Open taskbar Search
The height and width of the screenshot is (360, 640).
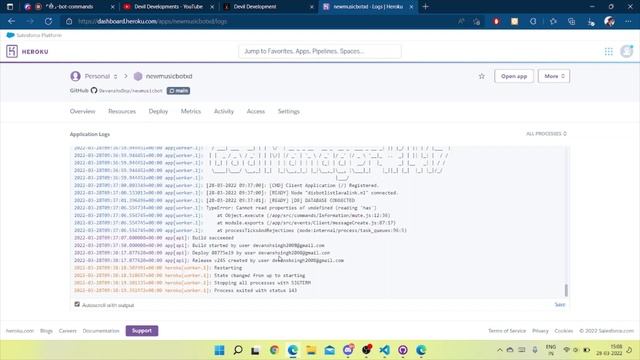(238, 350)
